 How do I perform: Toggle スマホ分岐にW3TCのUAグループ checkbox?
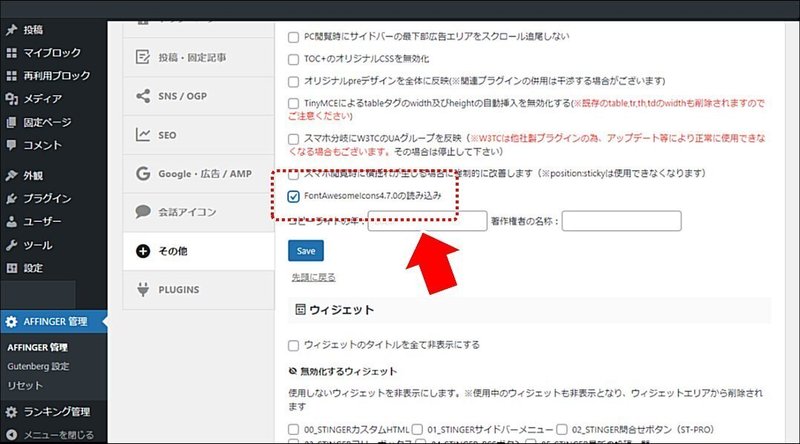[x=293, y=139]
